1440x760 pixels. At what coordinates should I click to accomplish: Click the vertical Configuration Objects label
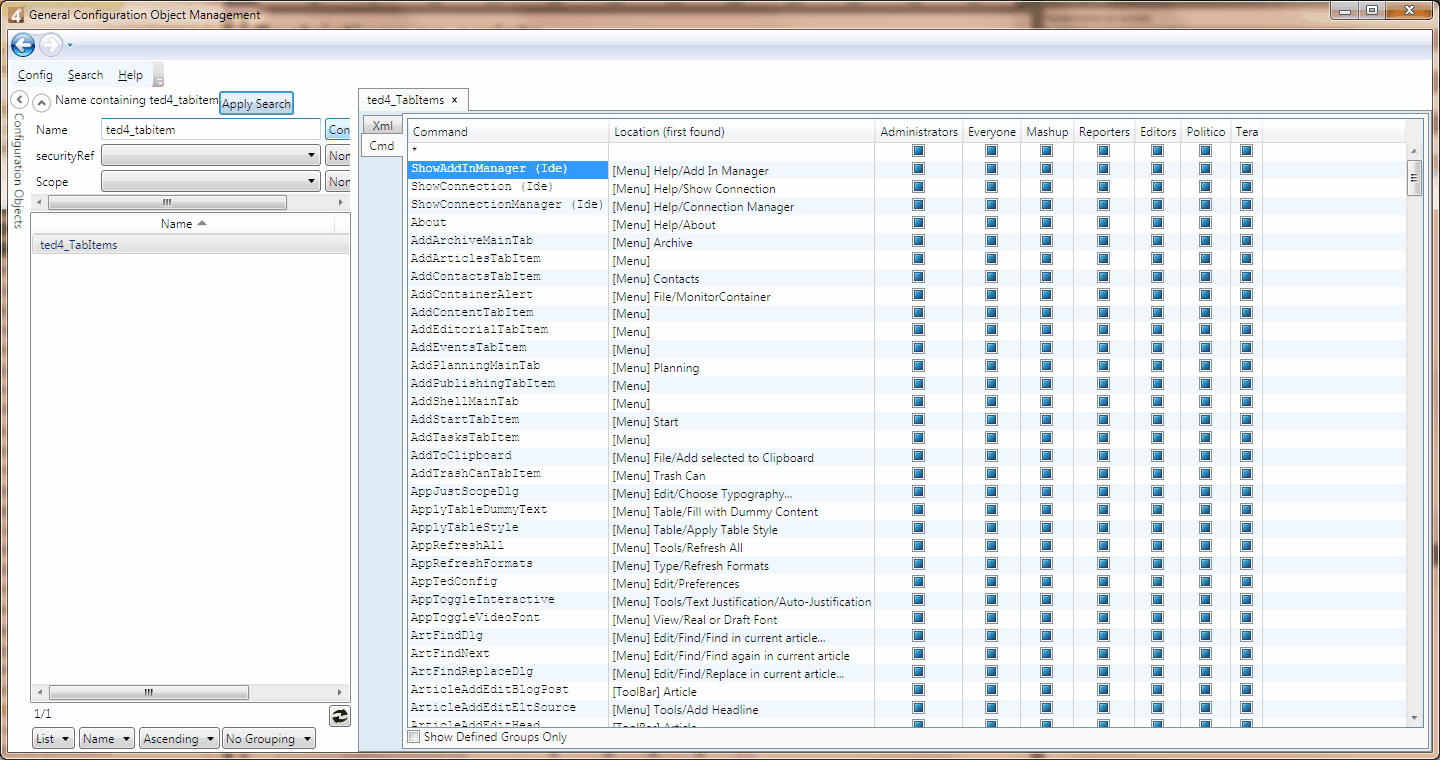point(18,171)
